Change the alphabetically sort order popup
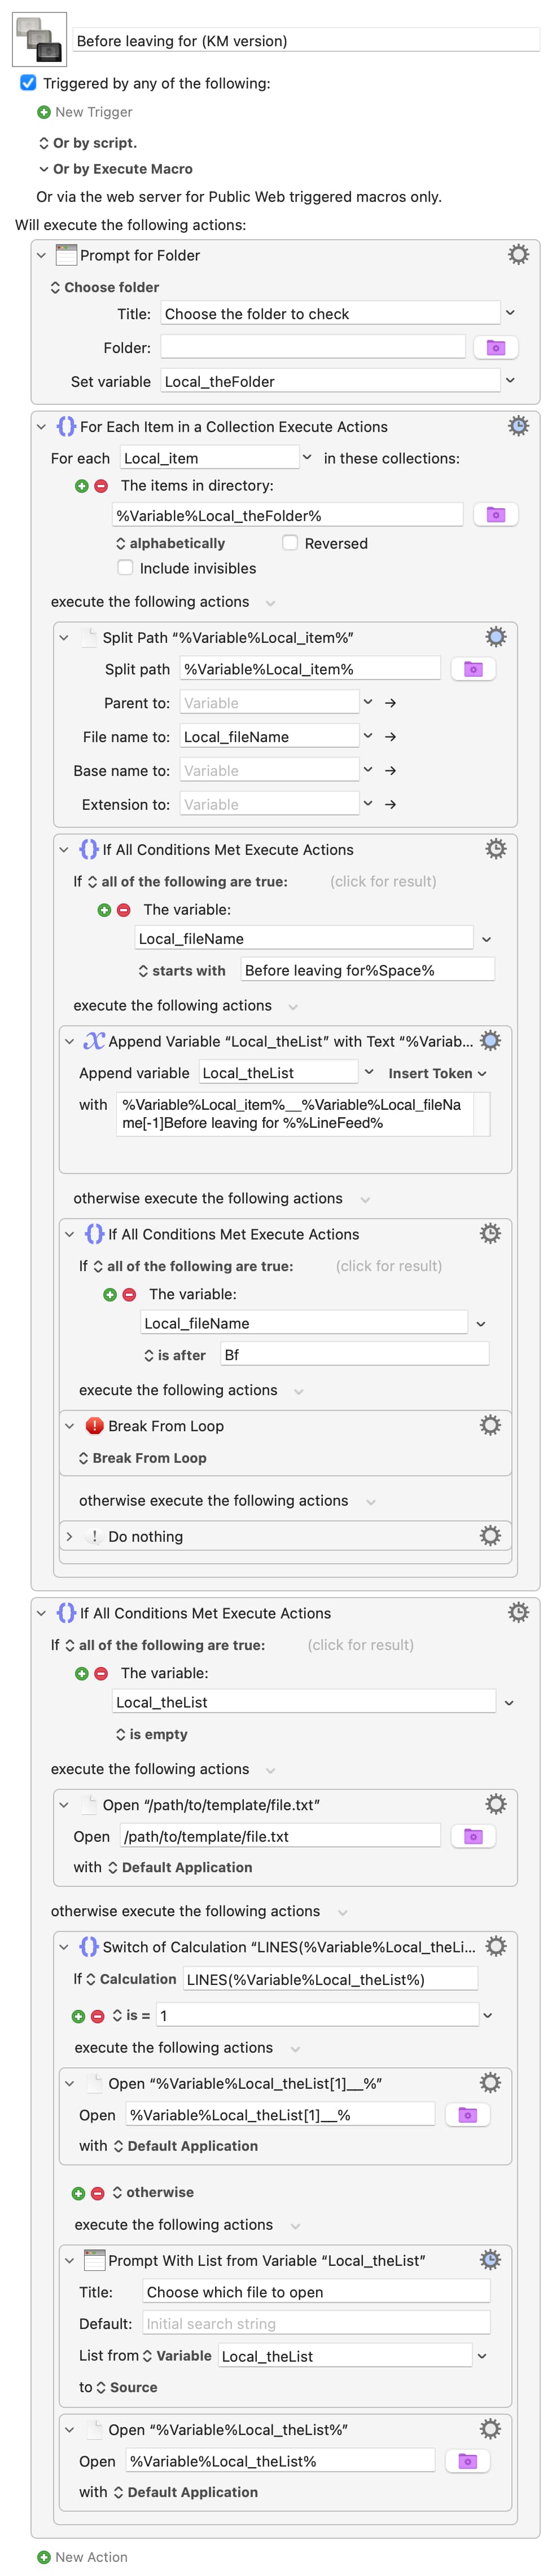The width and height of the screenshot is (552, 2576). coord(171,542)
